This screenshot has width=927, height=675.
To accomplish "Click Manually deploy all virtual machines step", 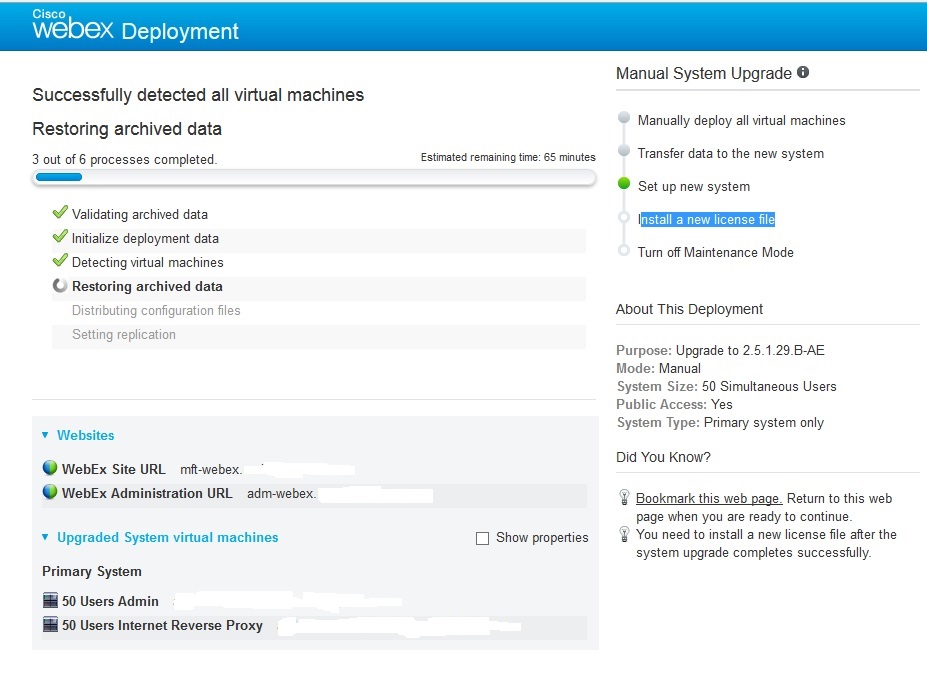I will coord(741,121).
